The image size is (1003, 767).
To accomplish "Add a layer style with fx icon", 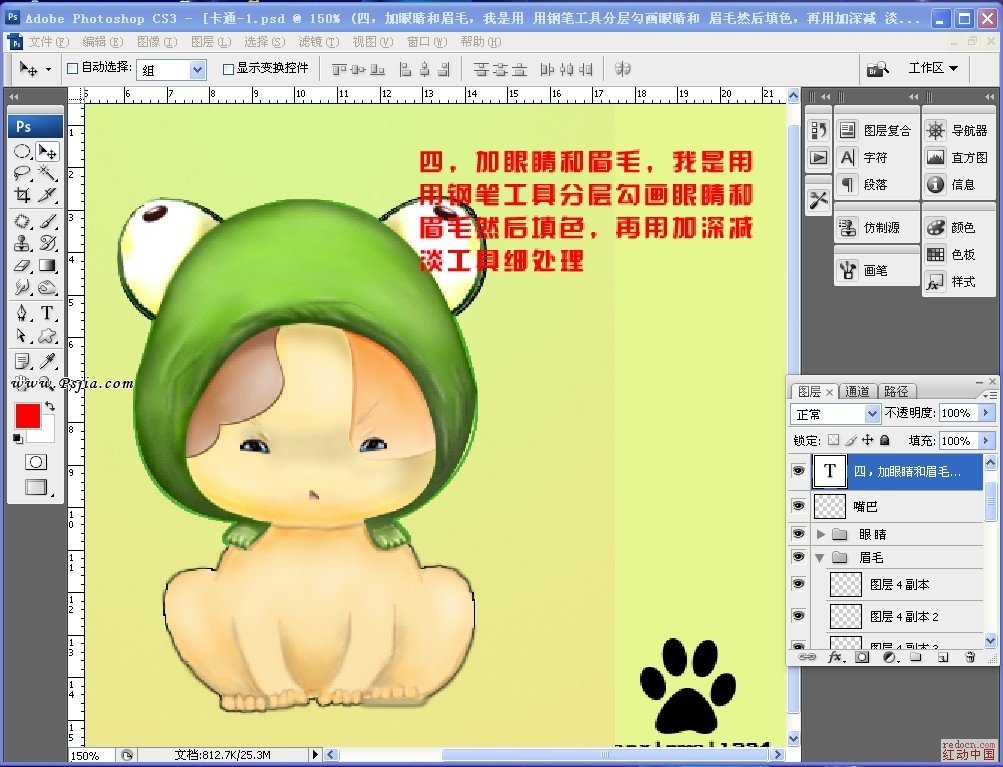I will pyautogui.click(x=835, y=657).
